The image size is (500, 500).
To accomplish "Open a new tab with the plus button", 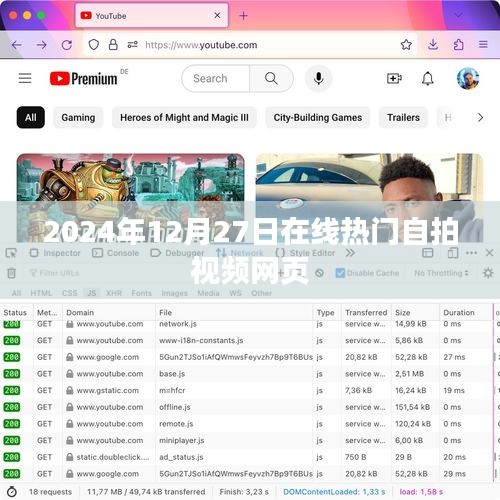I will pos(244,16).
